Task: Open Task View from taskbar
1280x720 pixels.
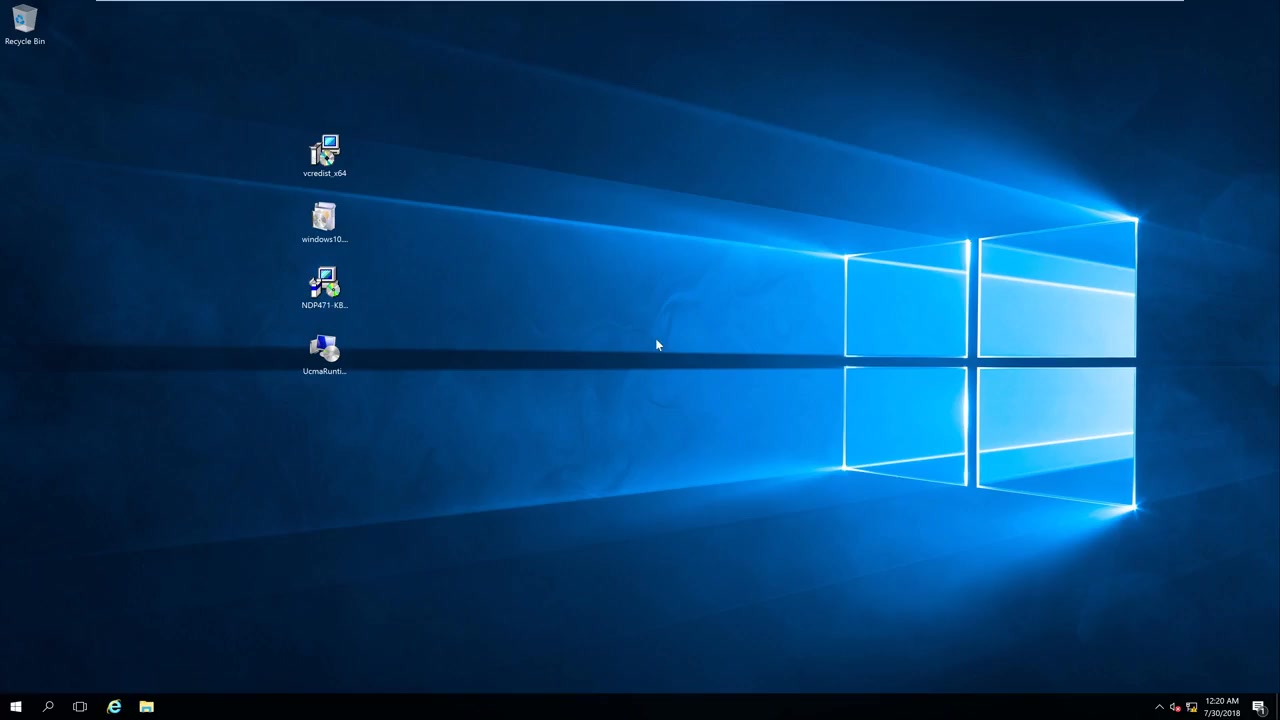Action: (x=80, y=707)
